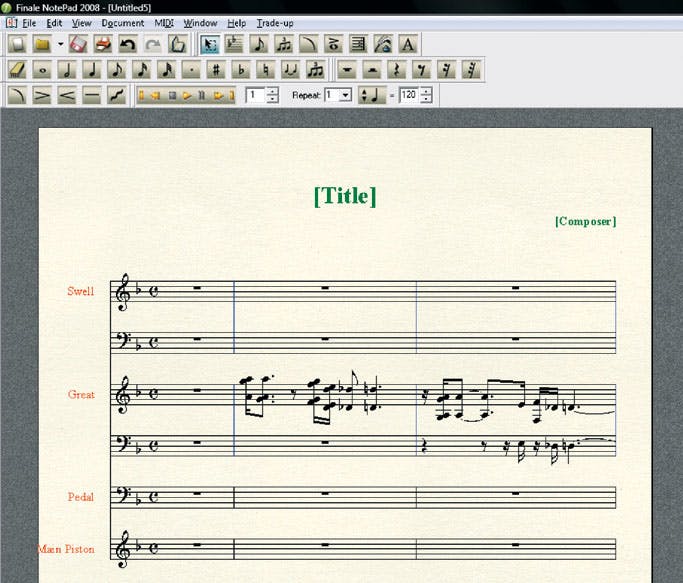Increase the playback measure number

click(x=273, y=91)
